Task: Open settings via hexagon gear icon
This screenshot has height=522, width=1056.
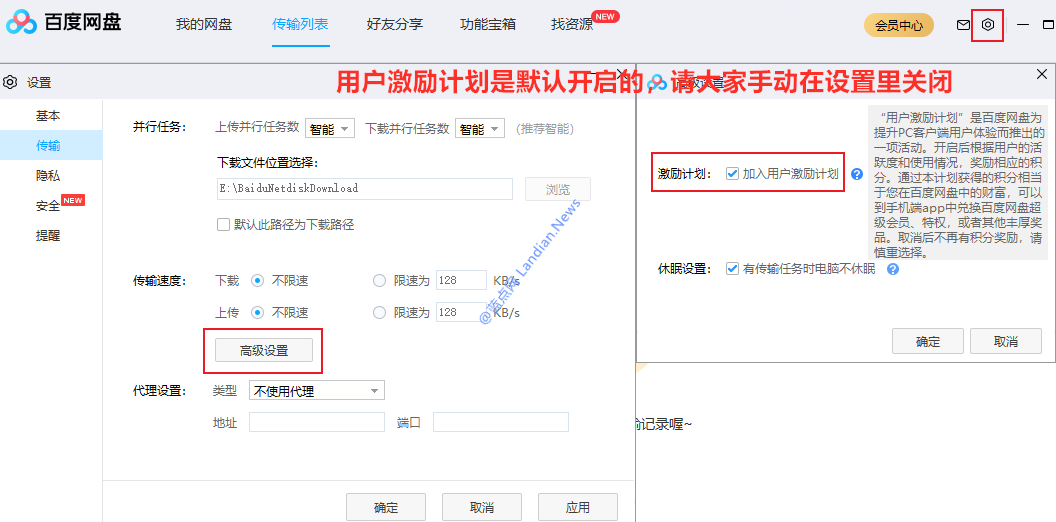Action: (x=987, y=25)
